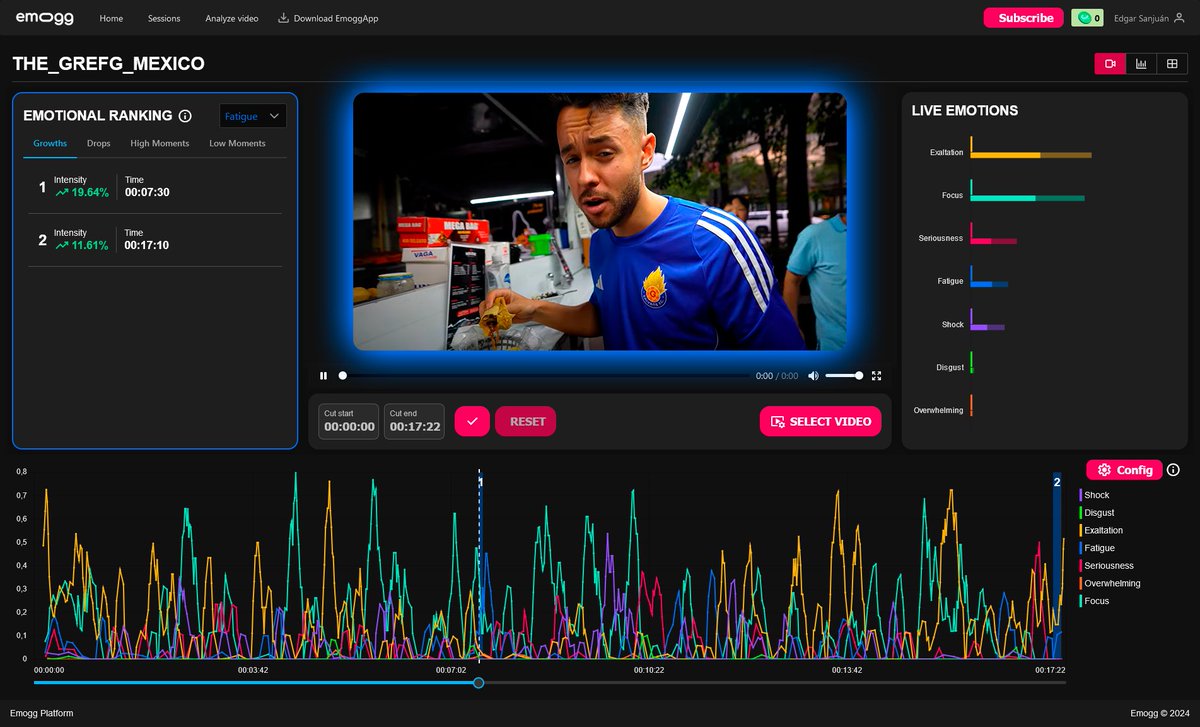
Task: Pause the video playback
Action: (x=323, y=376)
